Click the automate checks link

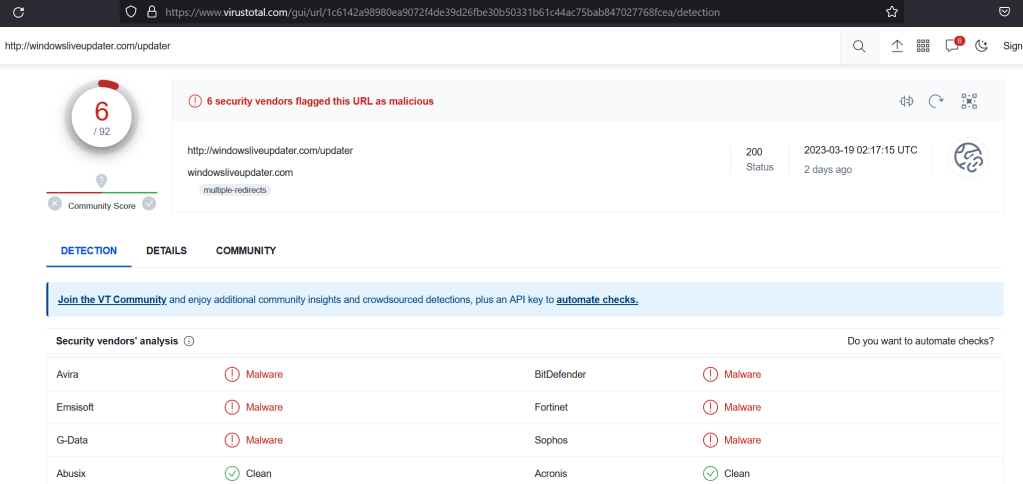597,300
